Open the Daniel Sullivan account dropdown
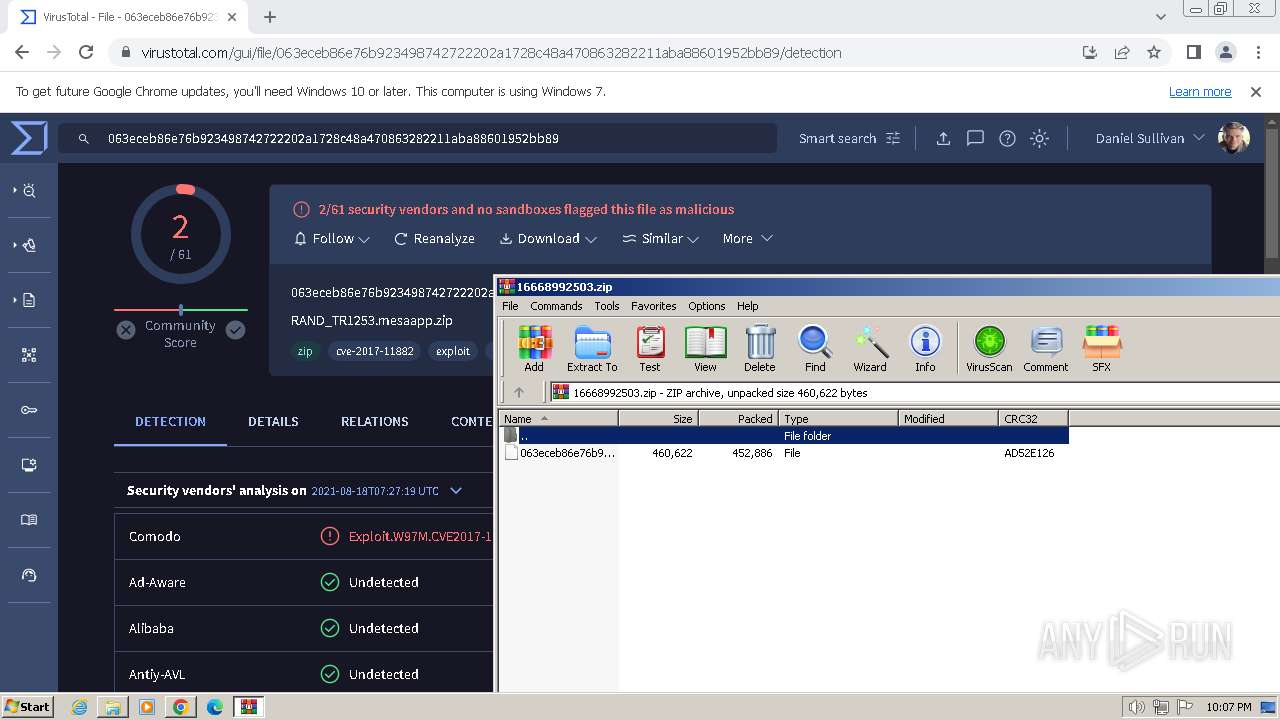 [1150, 138]
